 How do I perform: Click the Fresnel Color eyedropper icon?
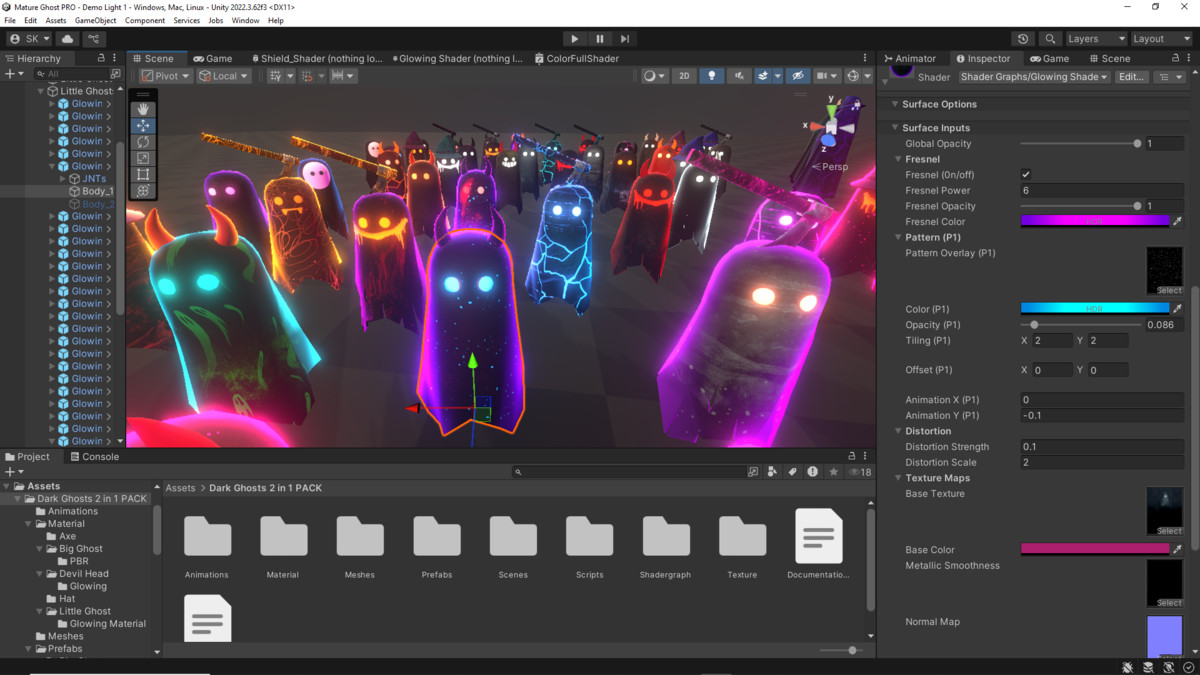(x=1177, y=222)
